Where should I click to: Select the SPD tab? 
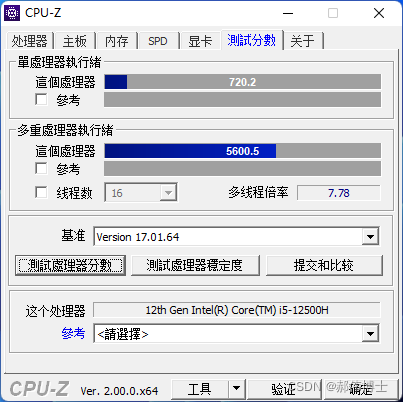(158, 41)
